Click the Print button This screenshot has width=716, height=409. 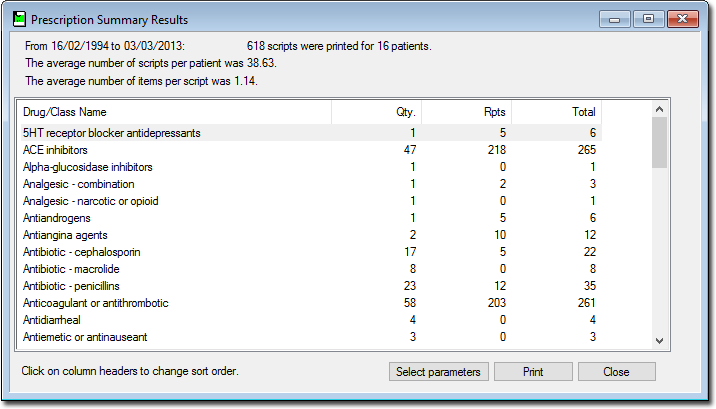click(x=533, y=372)
